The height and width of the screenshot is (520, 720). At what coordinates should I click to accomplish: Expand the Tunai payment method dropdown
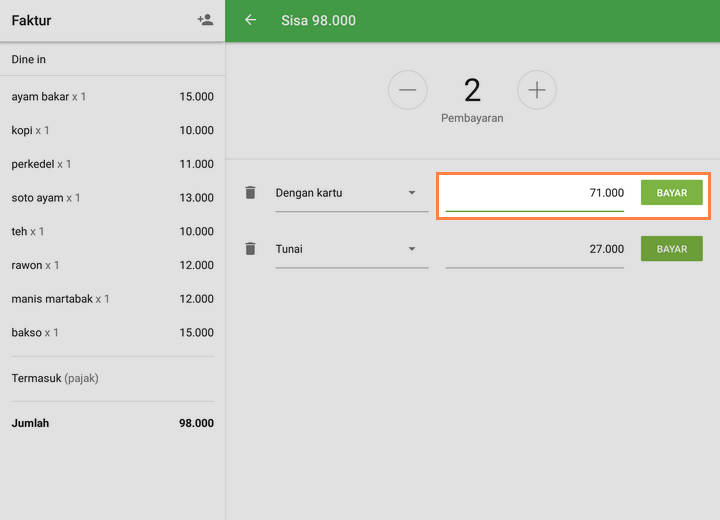(x=351, y=249)
